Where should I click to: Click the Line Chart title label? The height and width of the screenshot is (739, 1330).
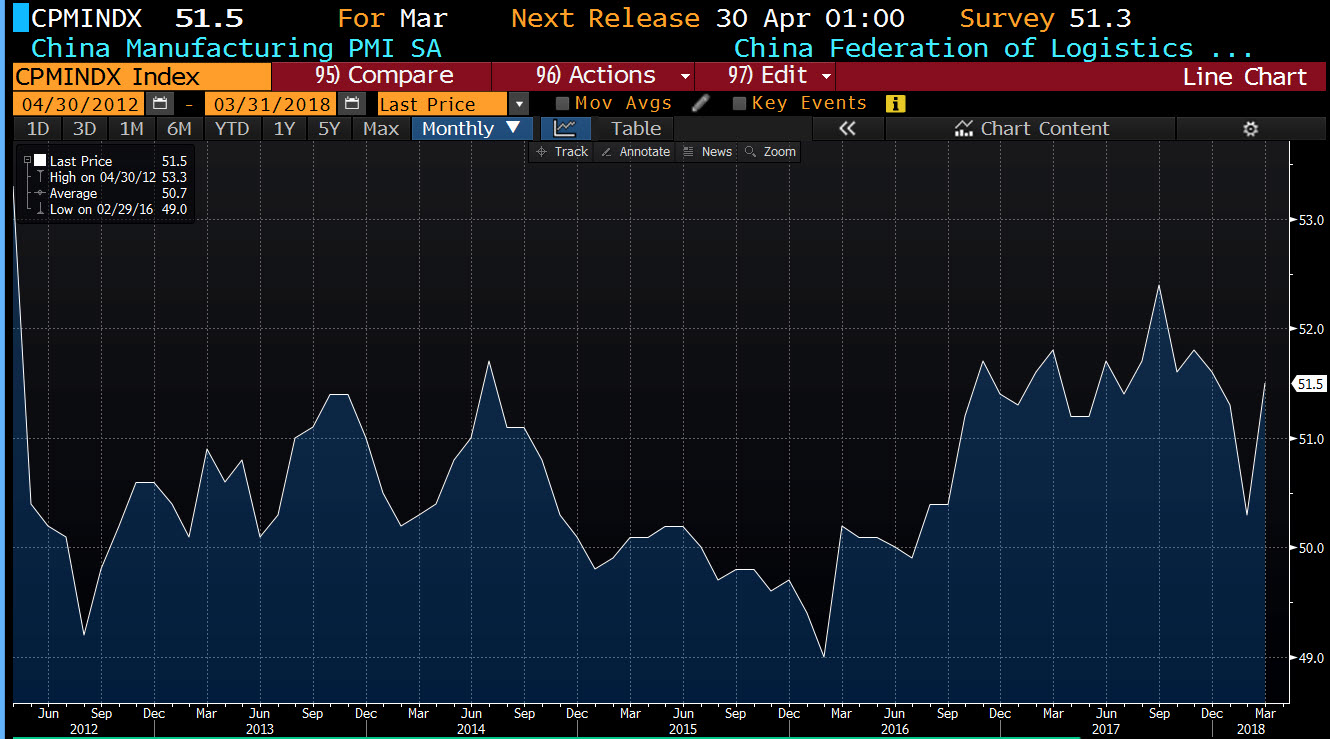click(1244, 77)
